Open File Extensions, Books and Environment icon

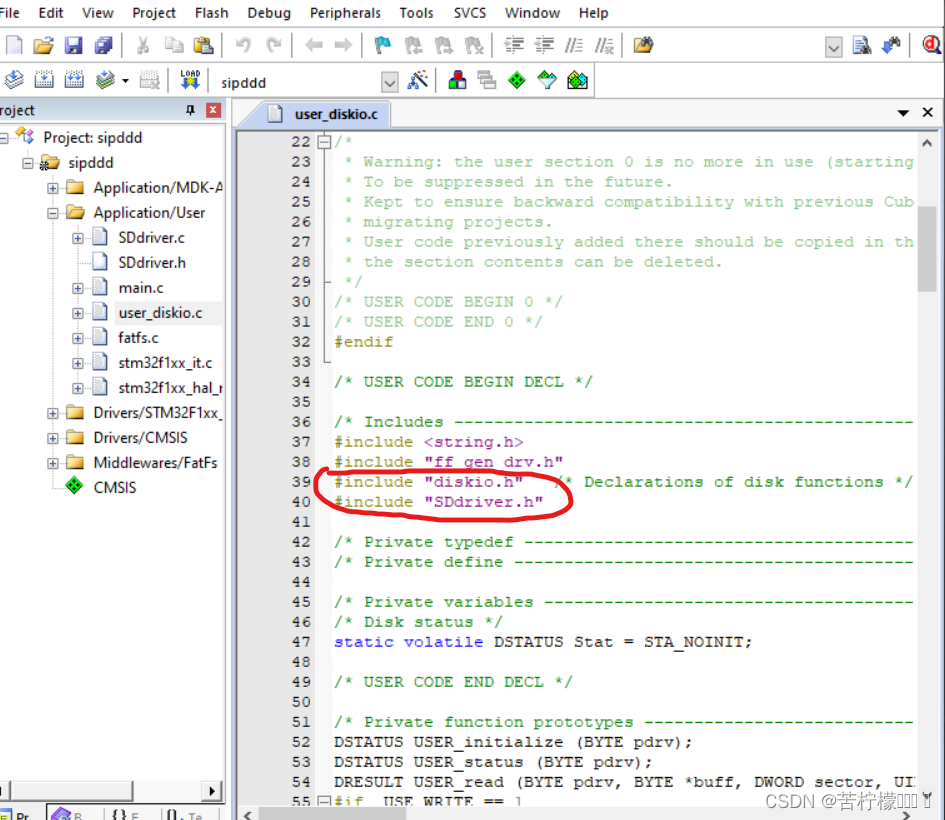pos(457,80)
